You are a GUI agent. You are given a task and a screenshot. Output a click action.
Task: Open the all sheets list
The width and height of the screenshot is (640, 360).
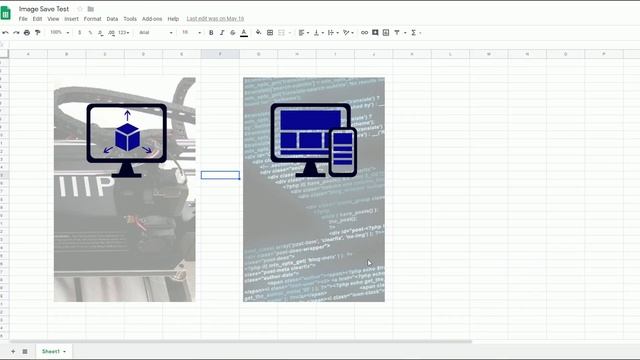coord(25,351)
